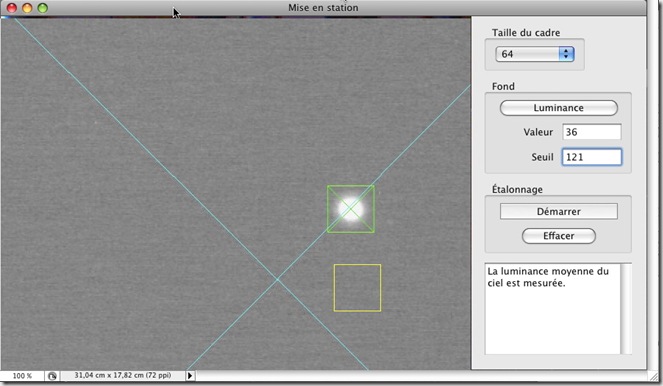Screen dimensions: 663x386
Task: Click the Démarrer calibration button
Action: click(558, 211)
